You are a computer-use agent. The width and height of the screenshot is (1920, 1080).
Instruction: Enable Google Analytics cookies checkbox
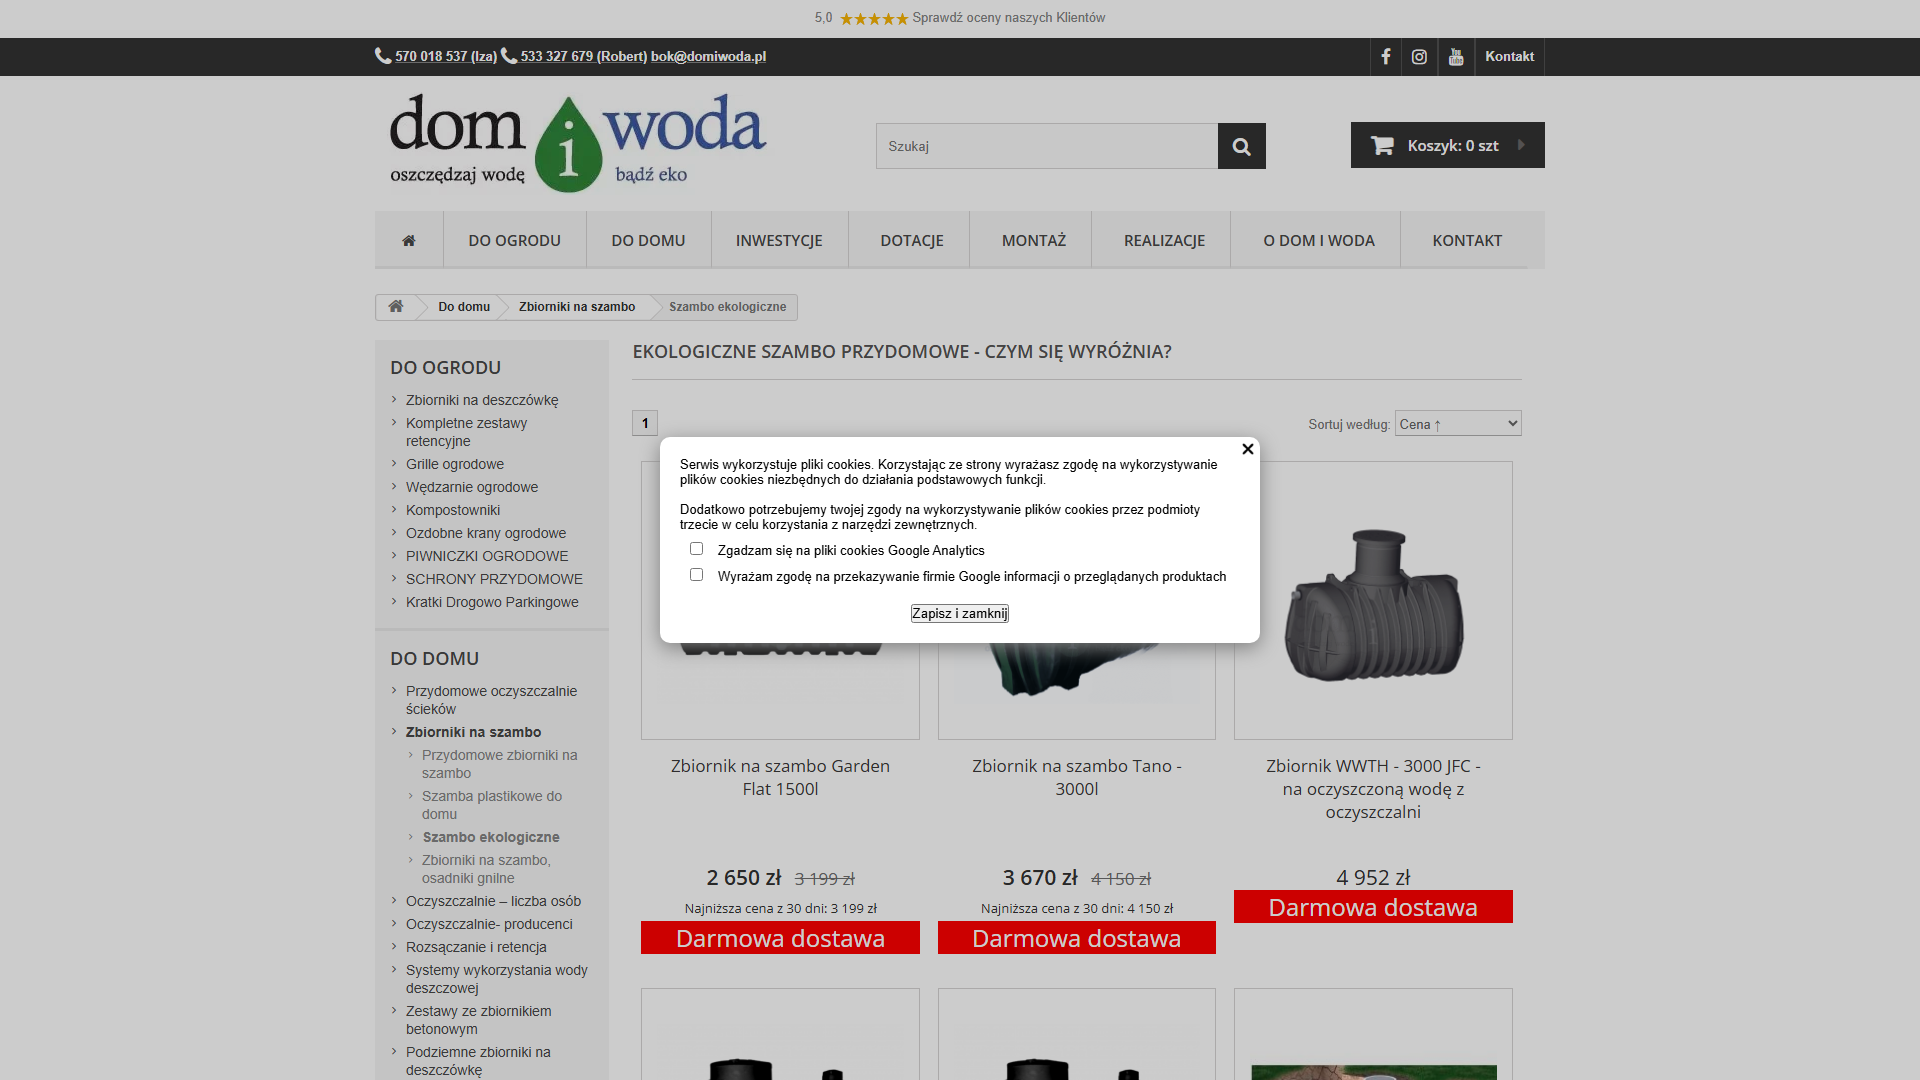(x=696, y=549)
